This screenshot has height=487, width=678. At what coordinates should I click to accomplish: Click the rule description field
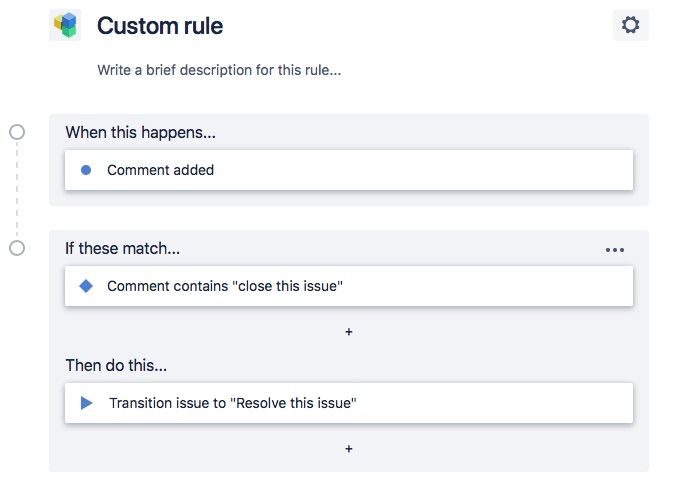(219, 70)
